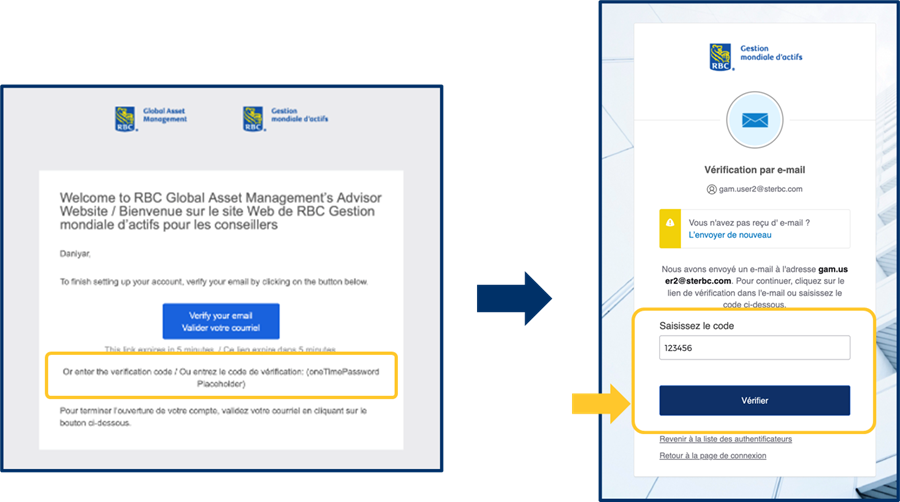This screenshot has height=502, width=900.
Task: Click the verification code placeholder text in email
Action: tap(221, 378)
